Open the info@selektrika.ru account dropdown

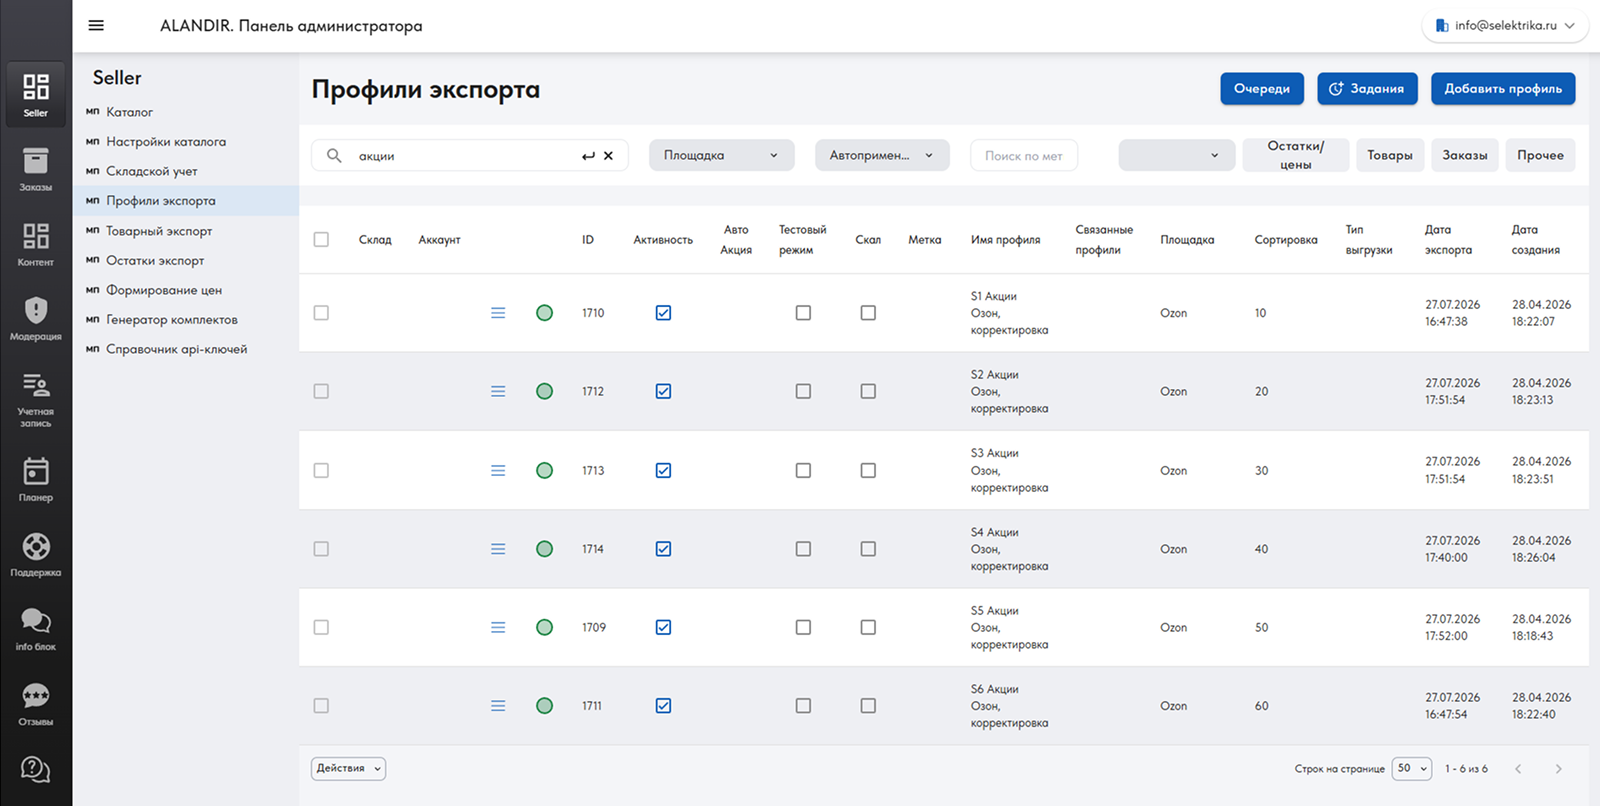[x=1505, y=26]
